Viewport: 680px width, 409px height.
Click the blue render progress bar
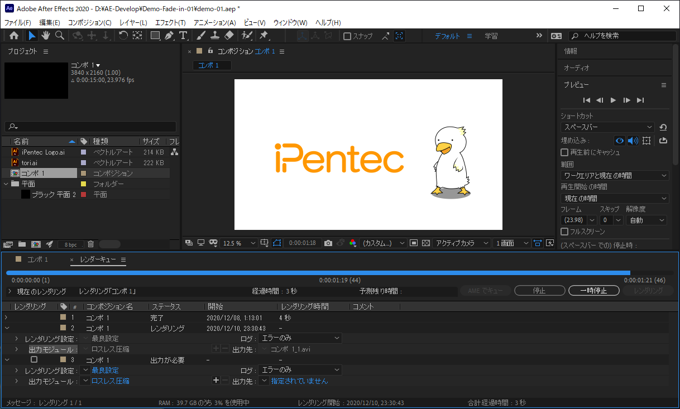point(318,273)
